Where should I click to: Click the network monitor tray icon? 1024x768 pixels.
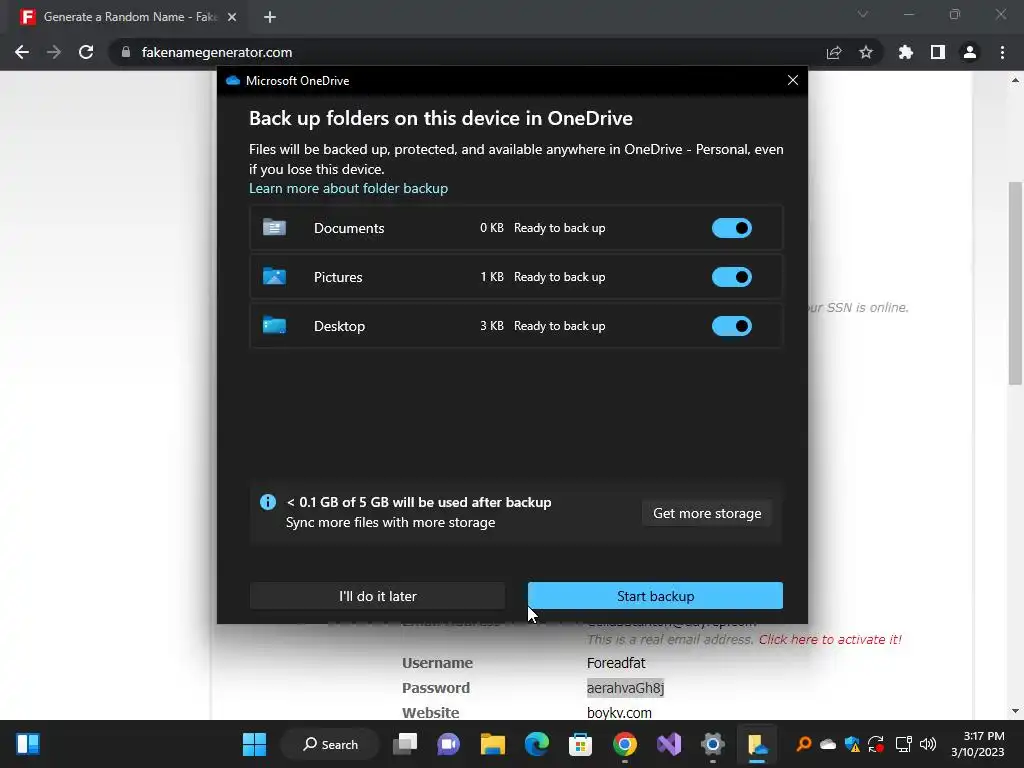(x=903, y=744)
